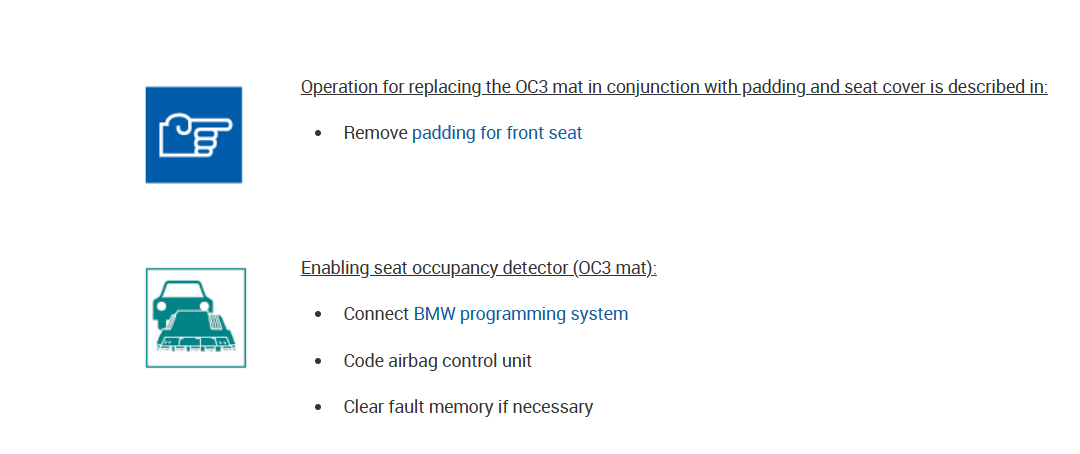Click the word Remove before the padding link

[375, 132]
